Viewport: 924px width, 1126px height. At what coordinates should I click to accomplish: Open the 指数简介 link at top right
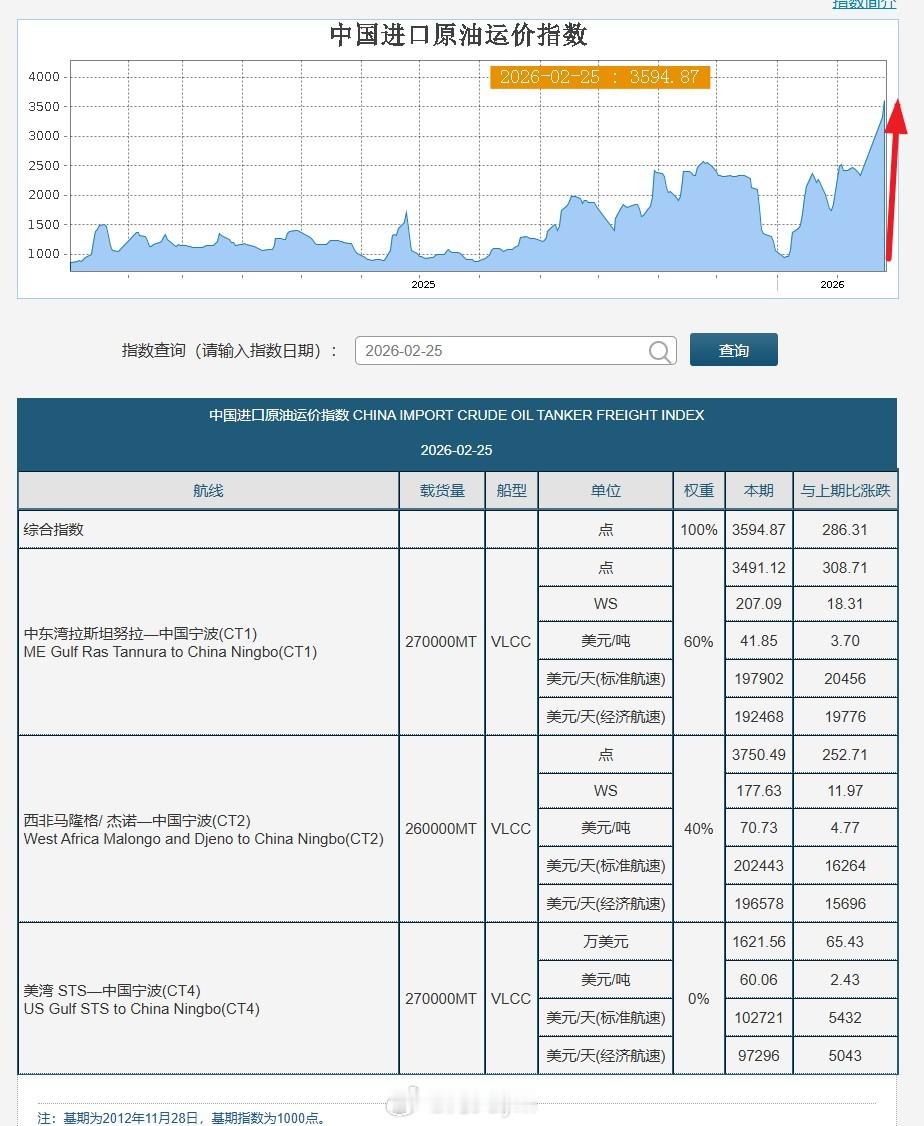(862, 5)
